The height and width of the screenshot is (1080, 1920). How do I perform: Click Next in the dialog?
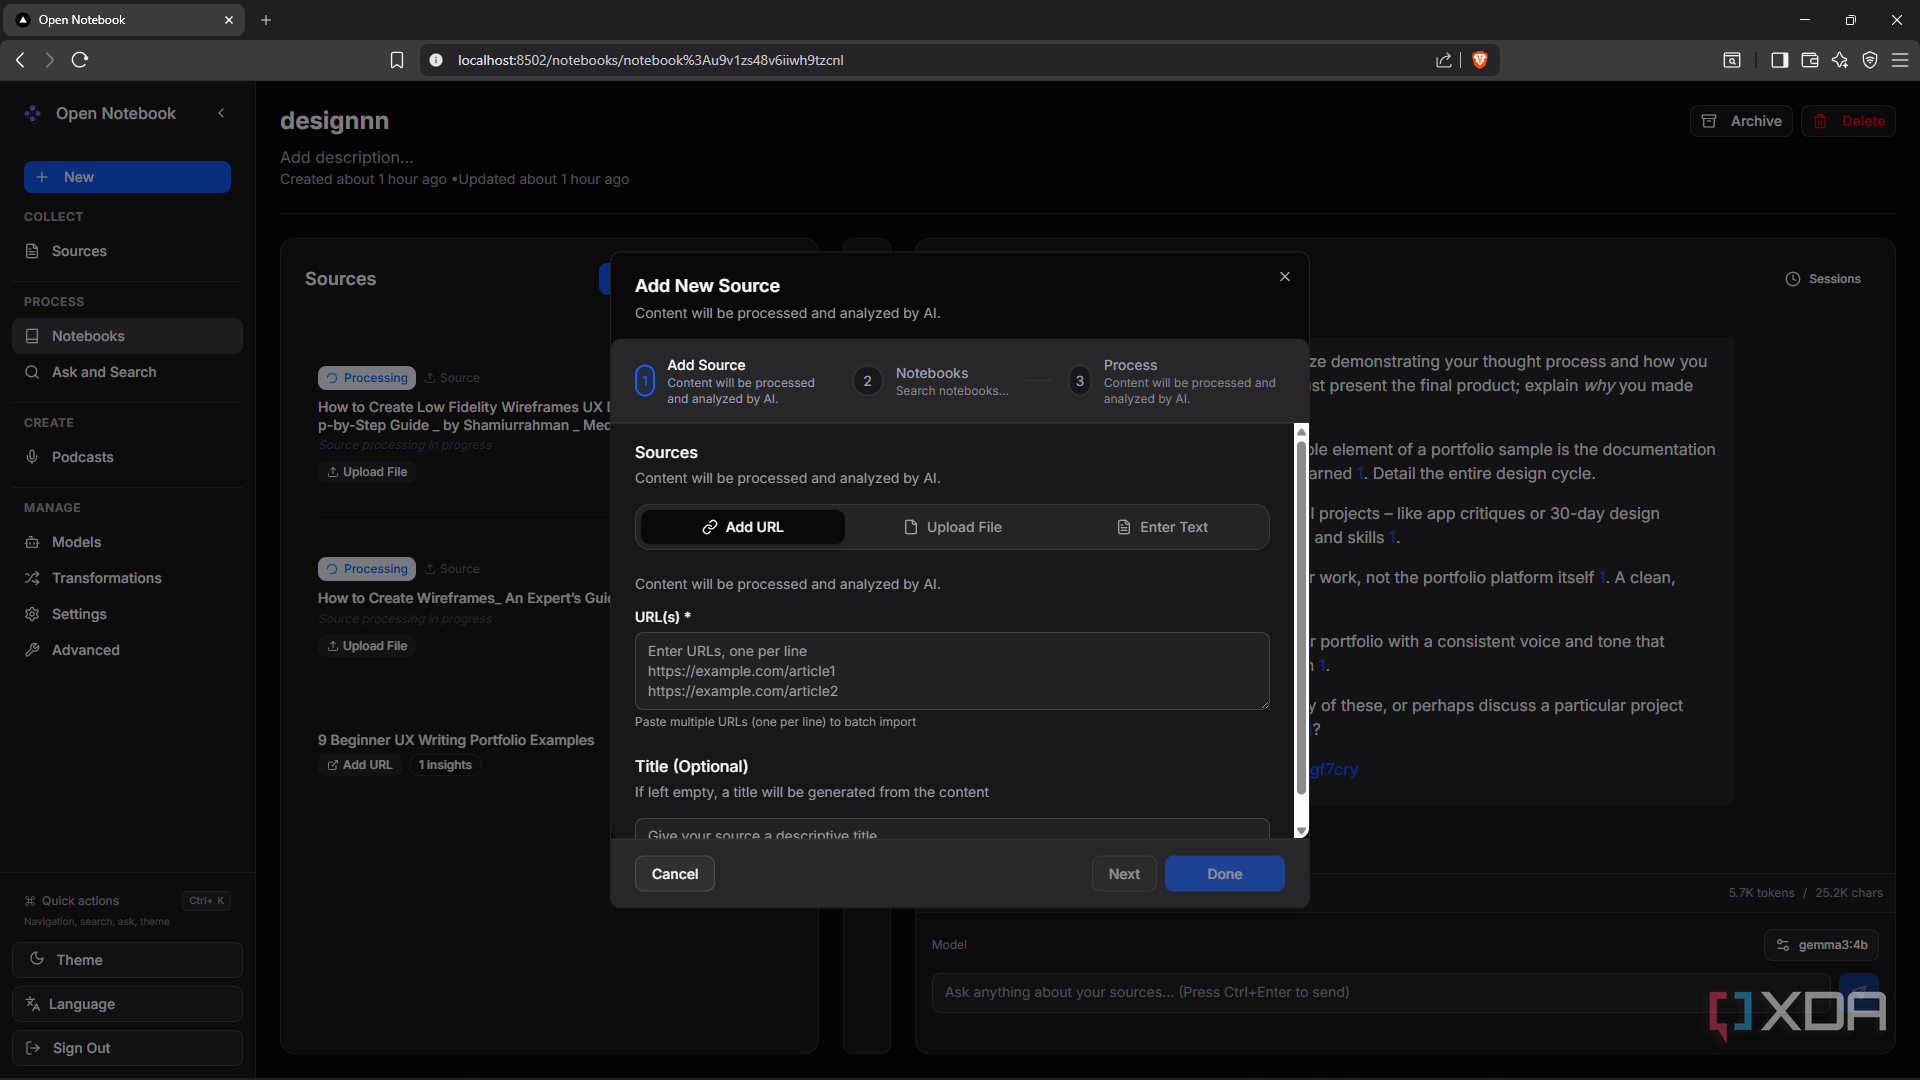(1124, 874)
